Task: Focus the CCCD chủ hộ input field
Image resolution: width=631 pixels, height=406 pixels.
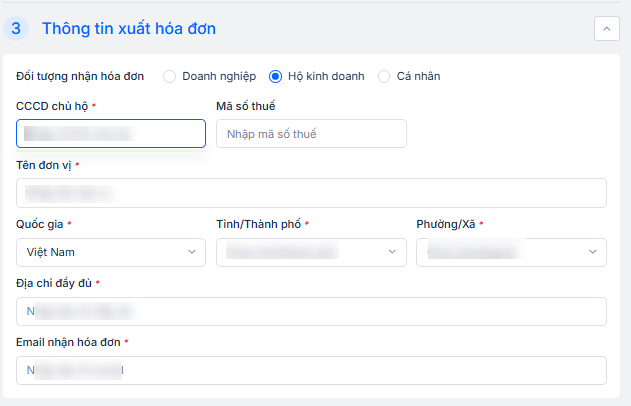Action: 111,134
